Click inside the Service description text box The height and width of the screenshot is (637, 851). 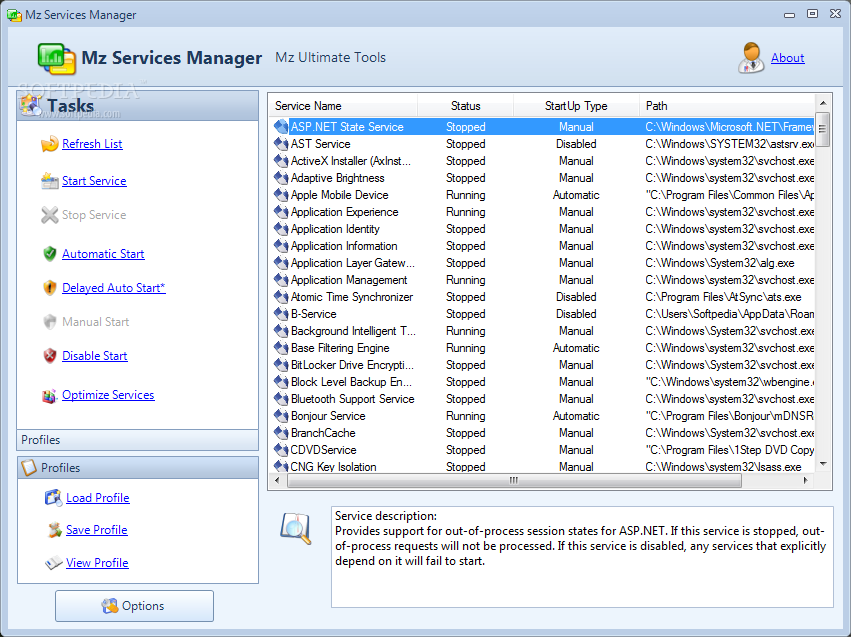[x=582, y=557]
